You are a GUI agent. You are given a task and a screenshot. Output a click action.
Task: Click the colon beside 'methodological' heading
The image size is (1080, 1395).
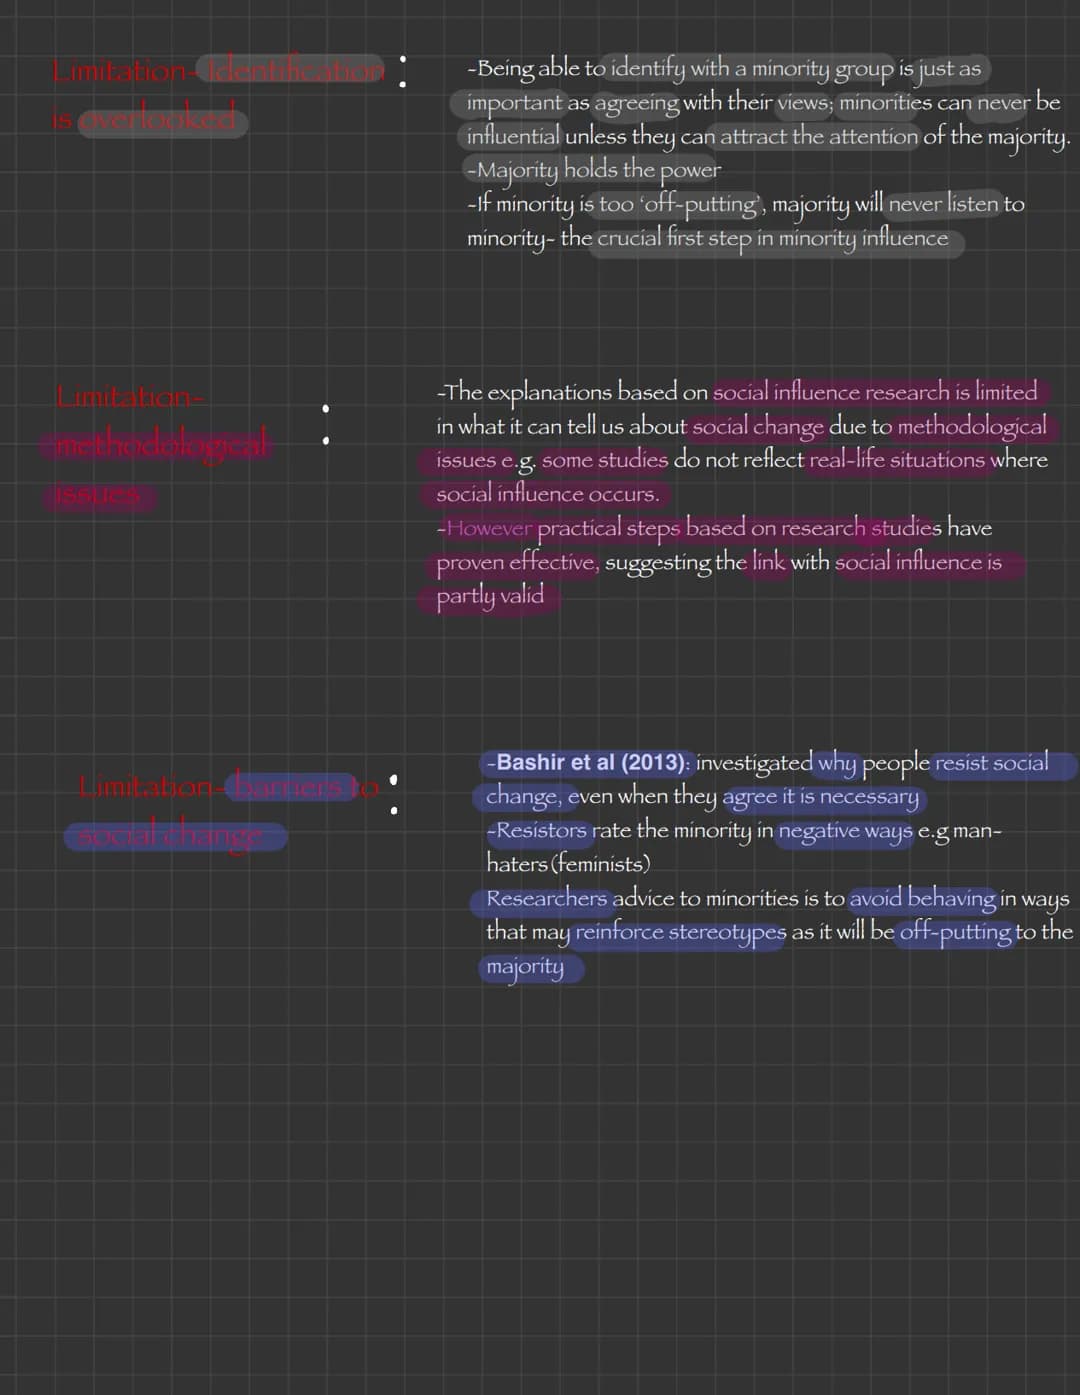point(325,424)
